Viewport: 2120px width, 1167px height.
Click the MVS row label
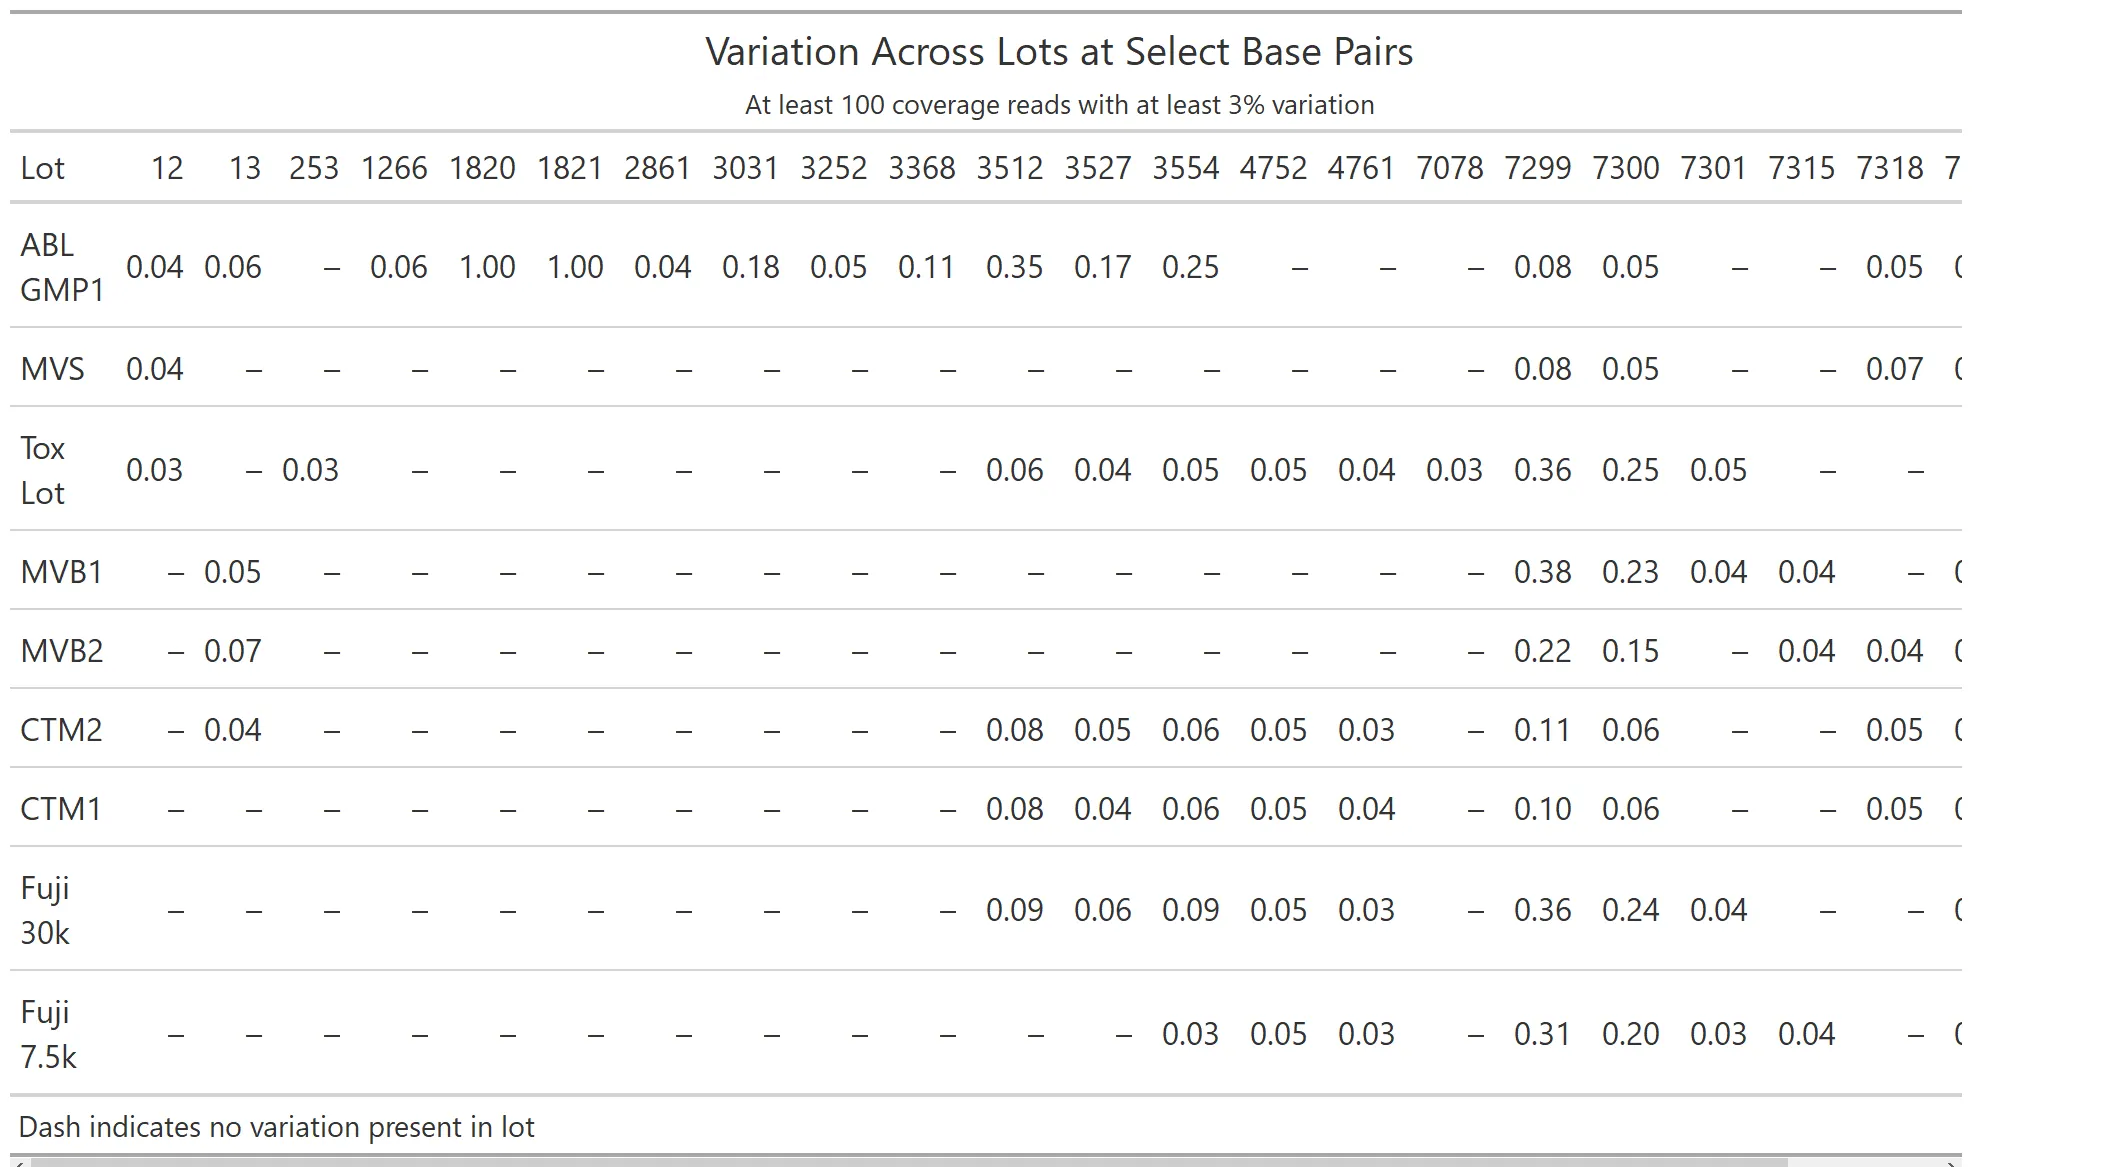(x=52, y=369)
